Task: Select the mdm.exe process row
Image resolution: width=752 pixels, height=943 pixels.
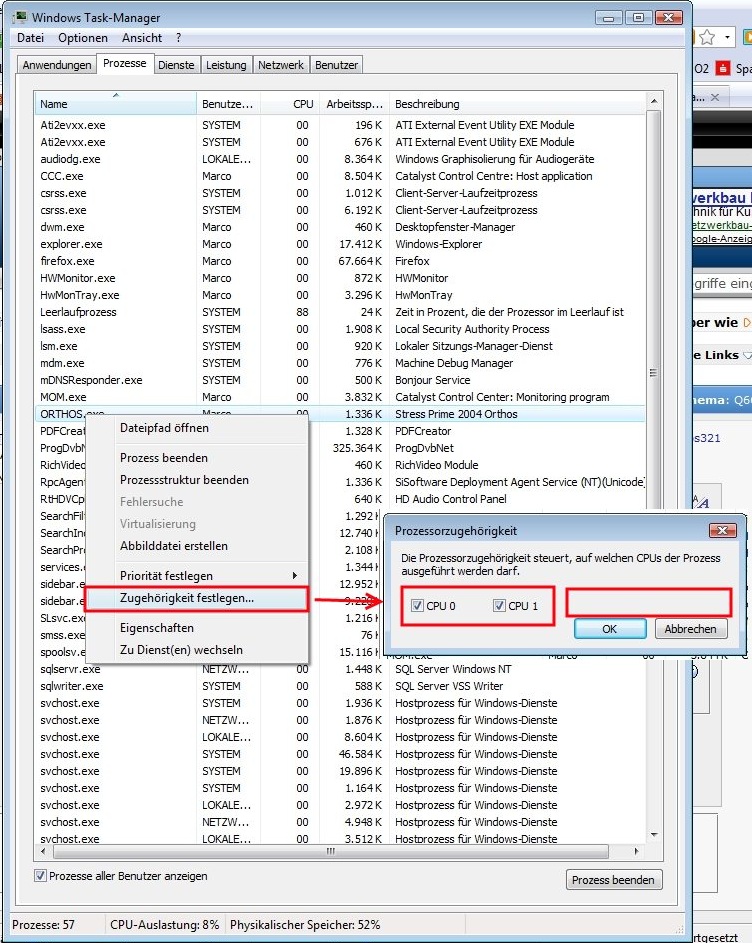Action: [x=340, y=363]
